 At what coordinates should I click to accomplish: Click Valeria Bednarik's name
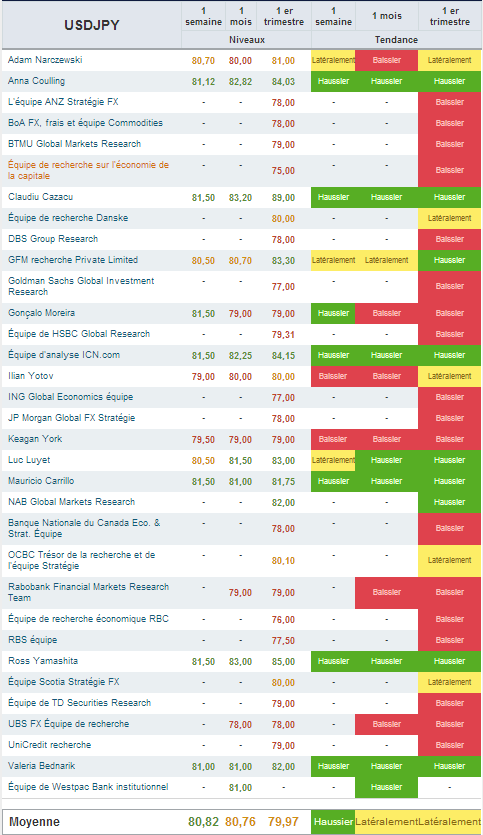(42, 766)
